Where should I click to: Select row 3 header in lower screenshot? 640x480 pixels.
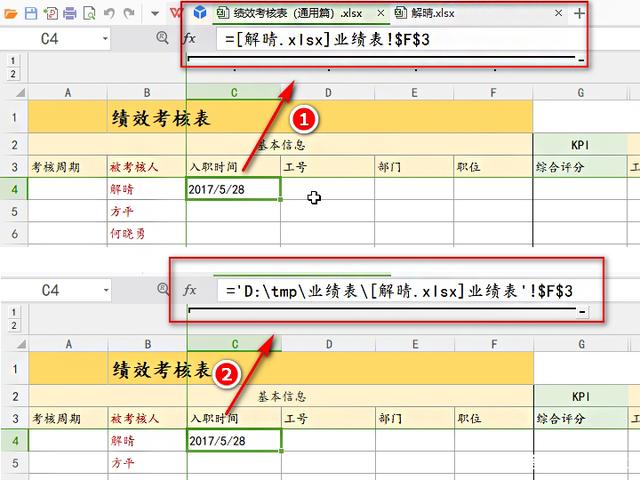coord(15,418)
